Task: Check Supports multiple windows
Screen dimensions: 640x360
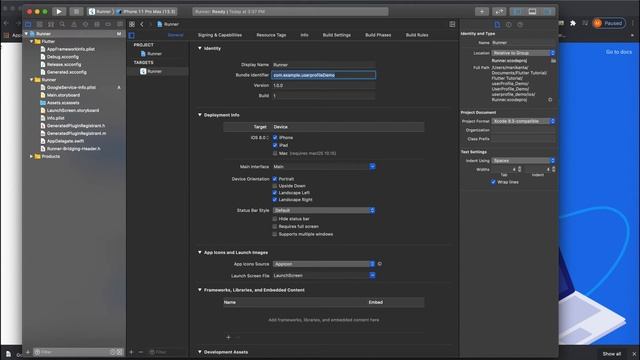Action: [275, 234]
